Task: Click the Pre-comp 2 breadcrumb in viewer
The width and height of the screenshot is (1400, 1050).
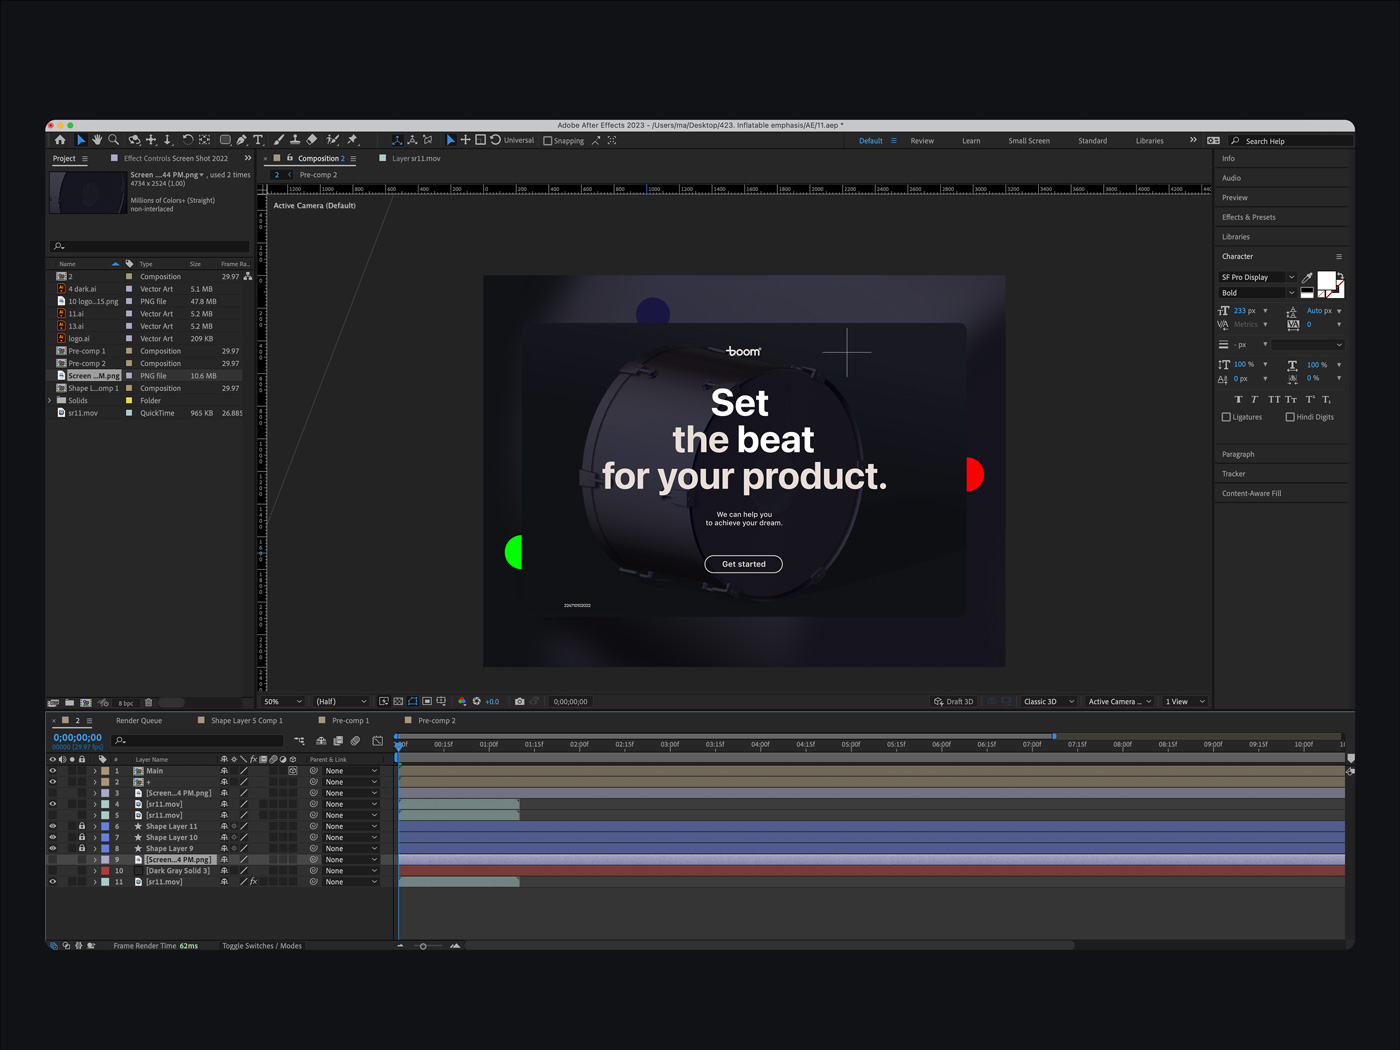Action: point(318,175)
